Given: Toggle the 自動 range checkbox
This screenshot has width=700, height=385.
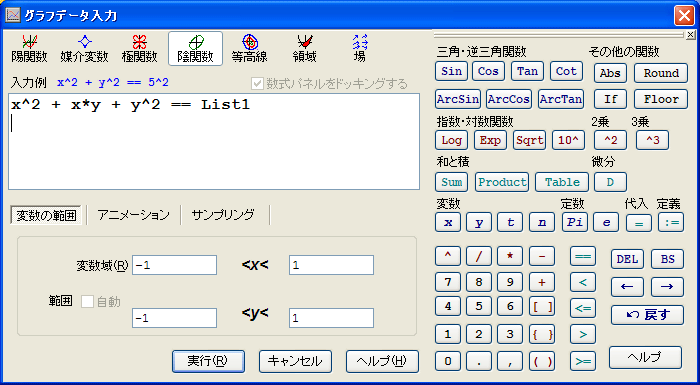Looking at the screenshot, I should pos(87,302).
